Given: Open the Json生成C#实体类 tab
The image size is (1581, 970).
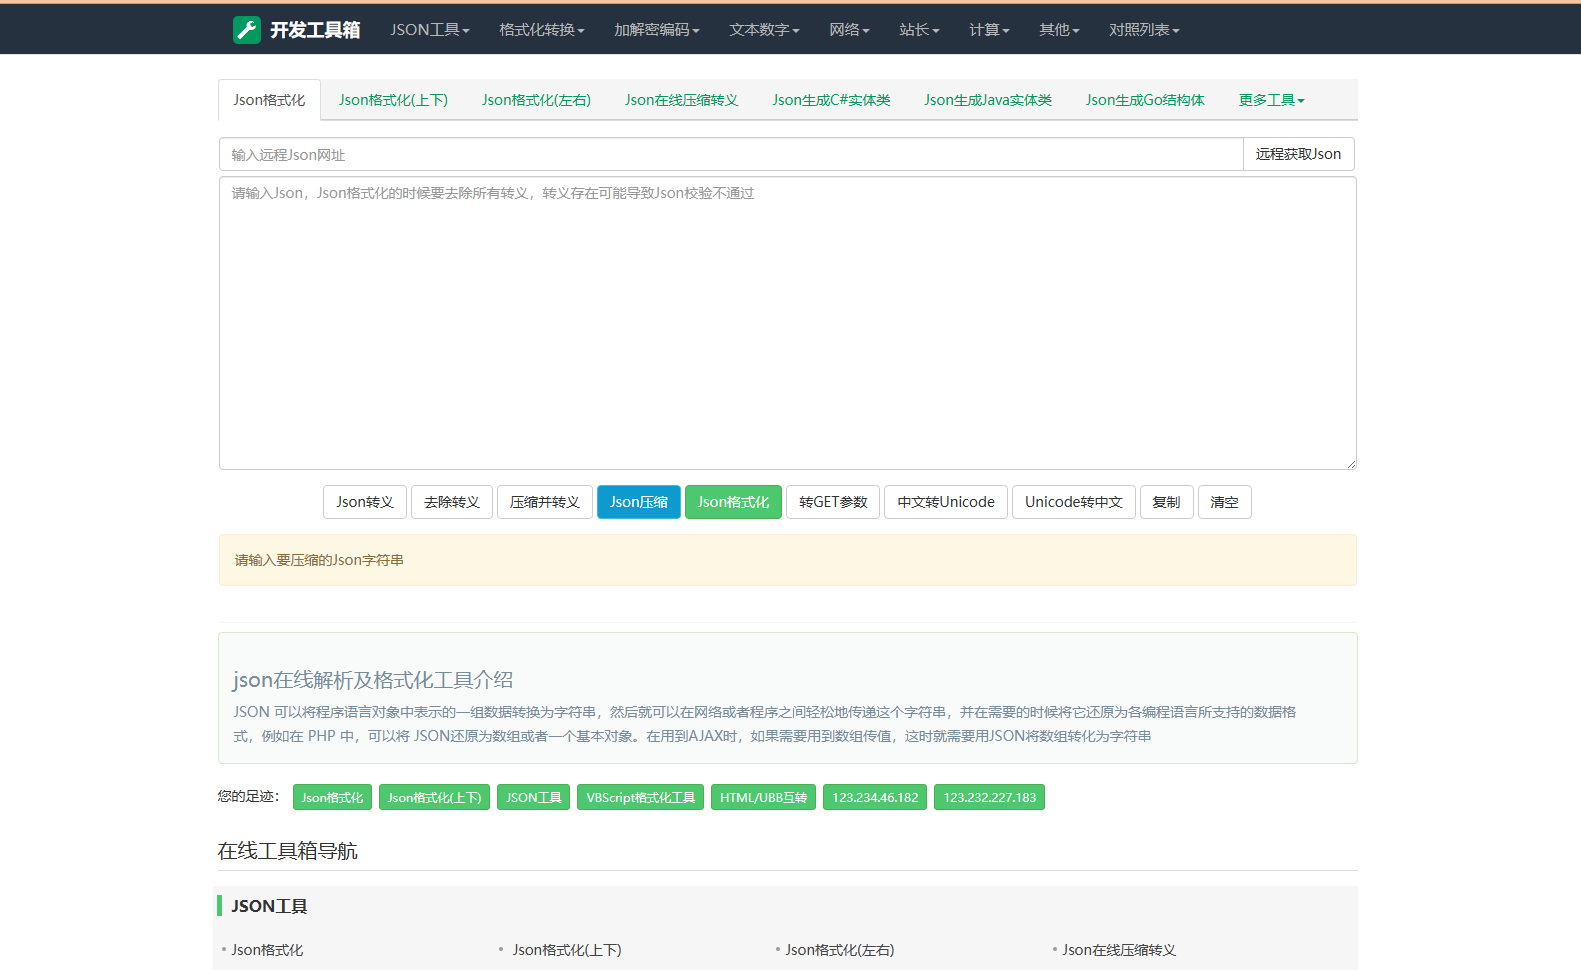Looking at the screenshot, I should pyautogui.click(x=831, y=100).
